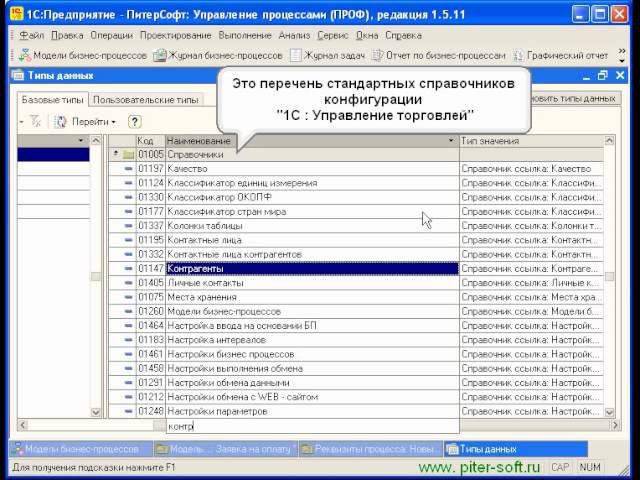Switch to Типы данных window tab at bottom
This screenshot has height=480, width=640.
pyautogui.click(x=516, y=449)
